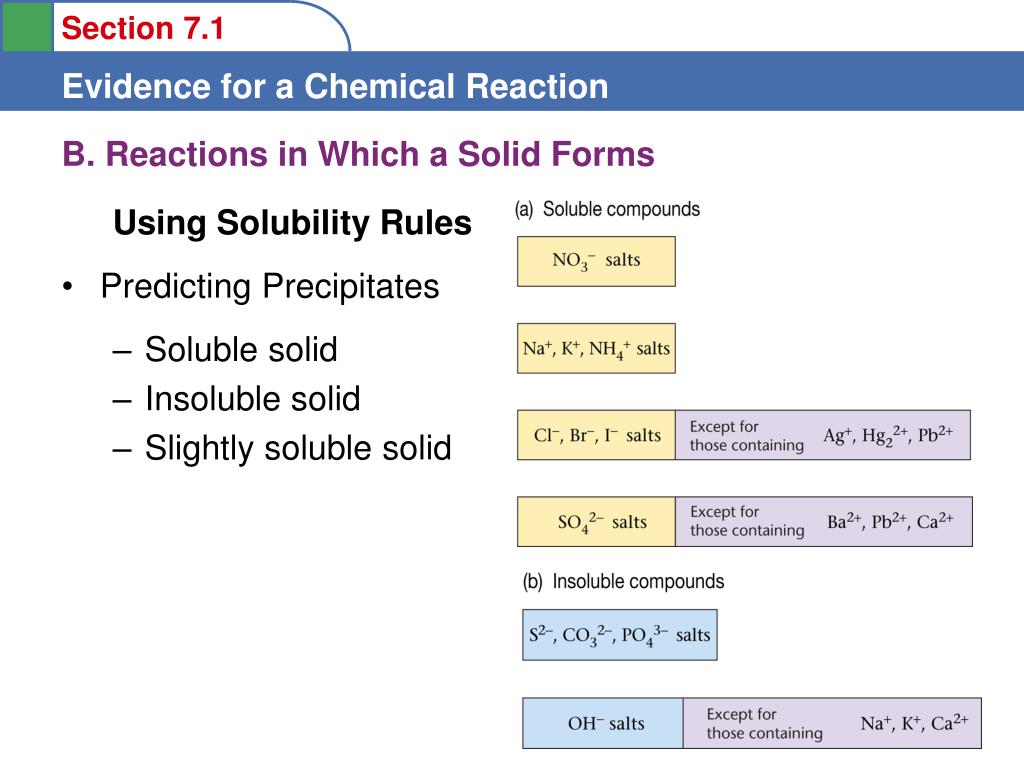Viewport: 1024px width, 768px height.
Task: Click the Ba2+, Pb2+, Ca2+ exception box
Action: (824, 522)
